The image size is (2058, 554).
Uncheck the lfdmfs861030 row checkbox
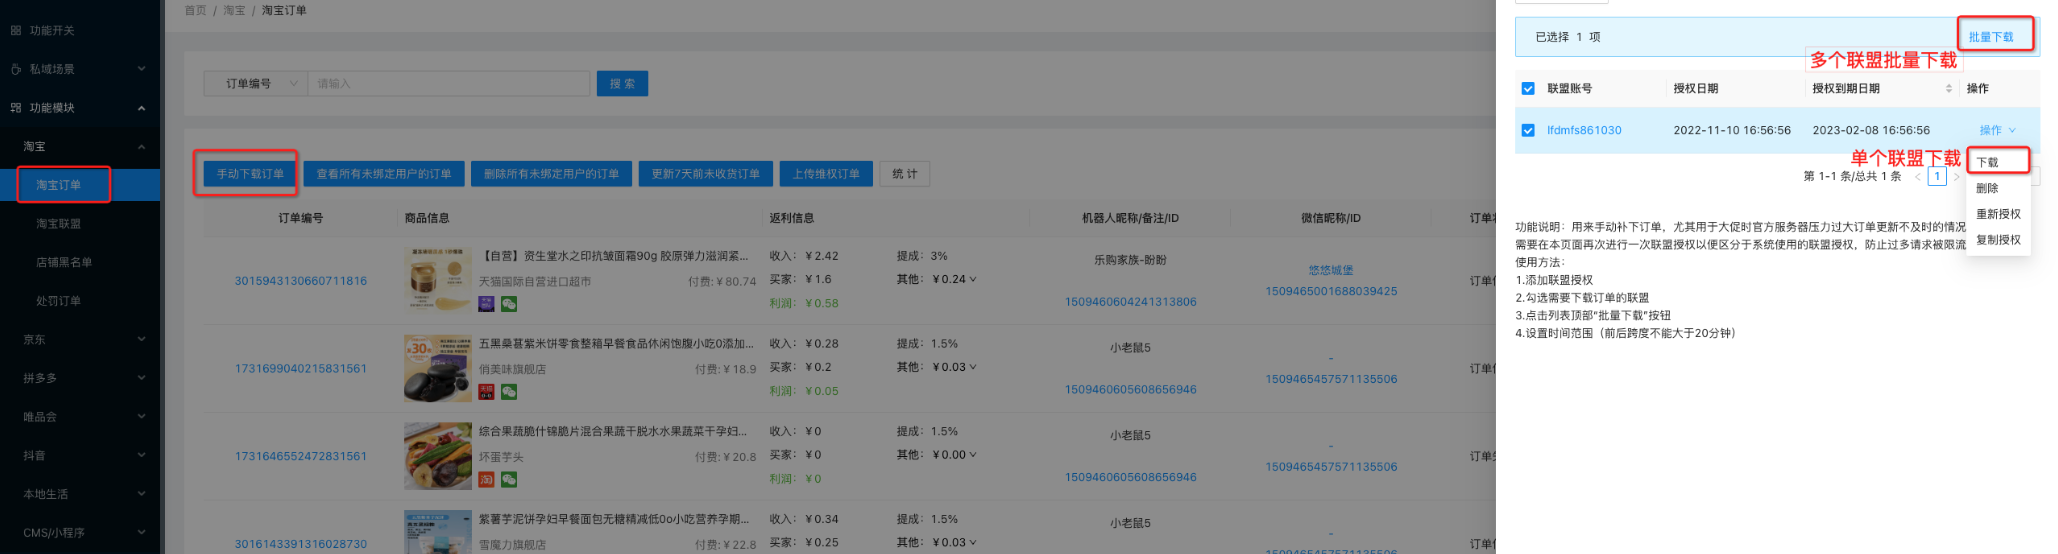(x=1528, y=130)
